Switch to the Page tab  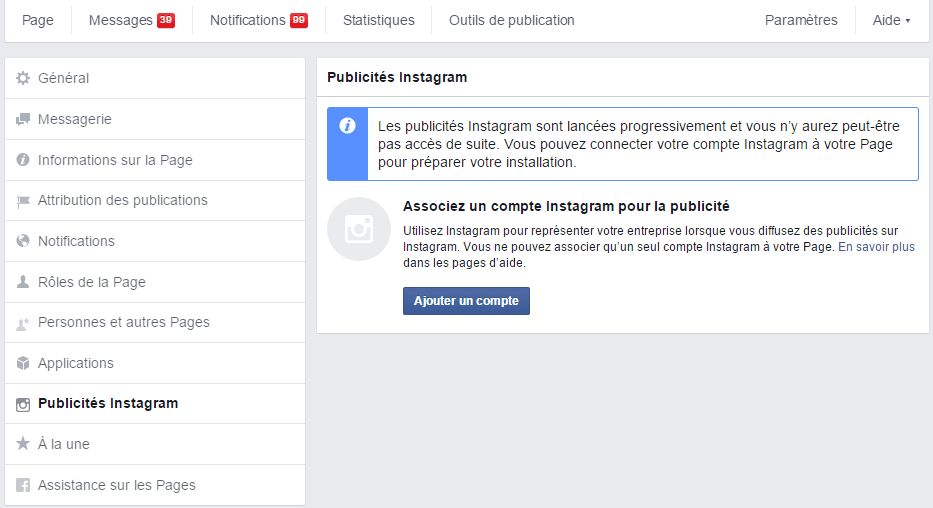[37, 20]
